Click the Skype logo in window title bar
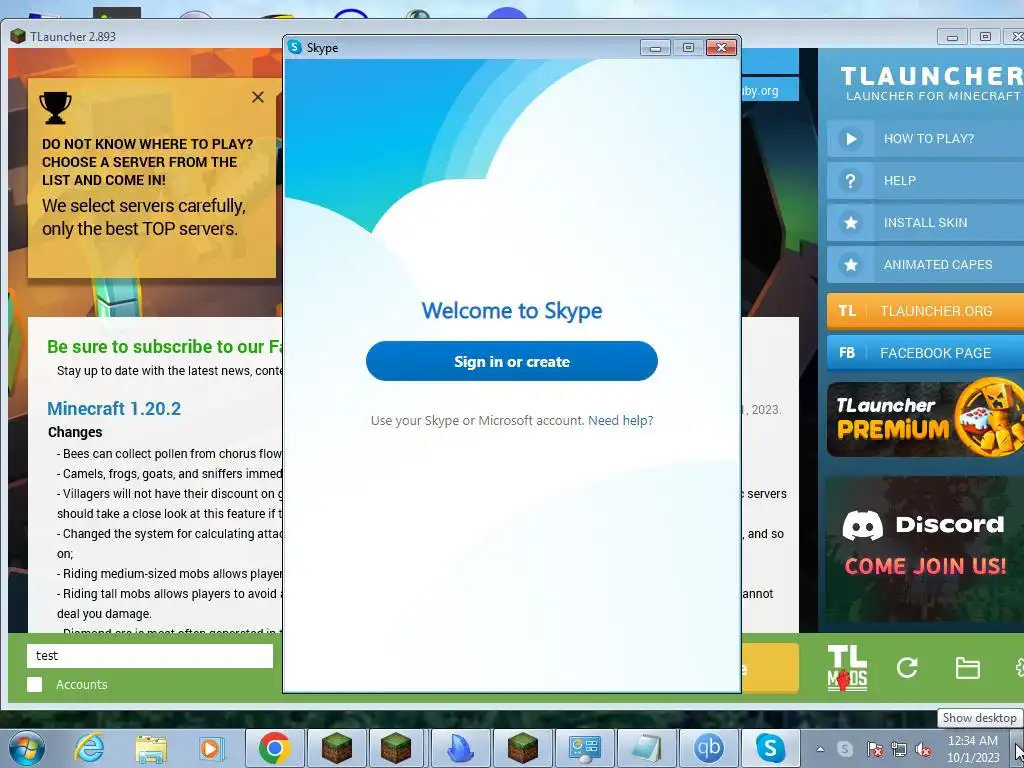The height and width of the screenshot is (768, 1024). pyautogui.click(x=295, y=47)
